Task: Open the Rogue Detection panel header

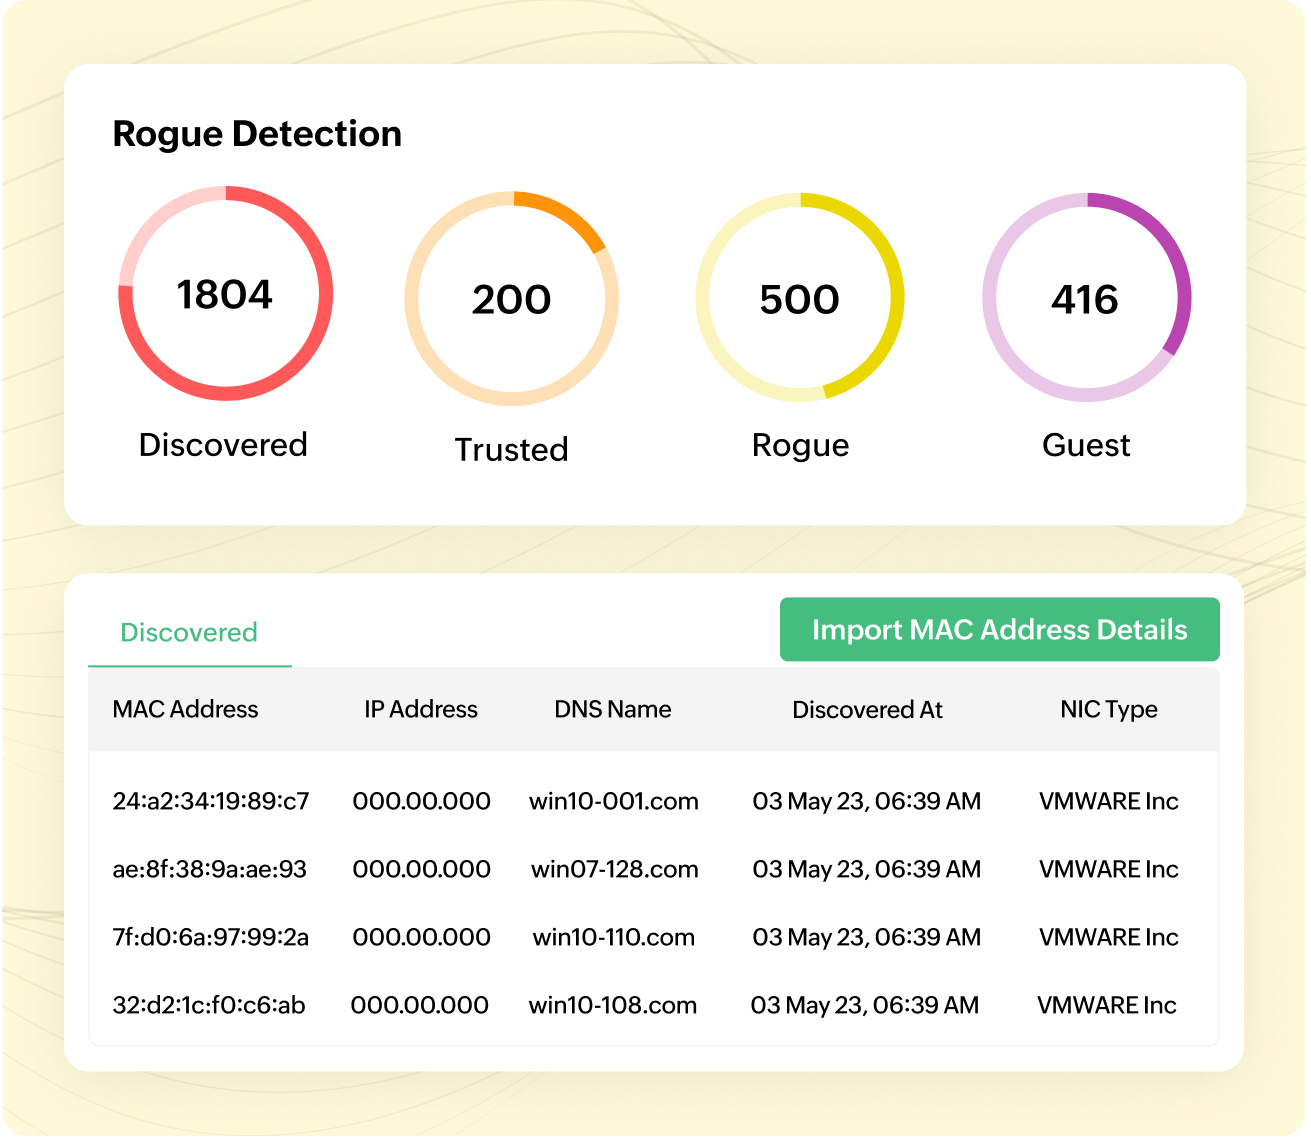Action: (x=256, y=133)
